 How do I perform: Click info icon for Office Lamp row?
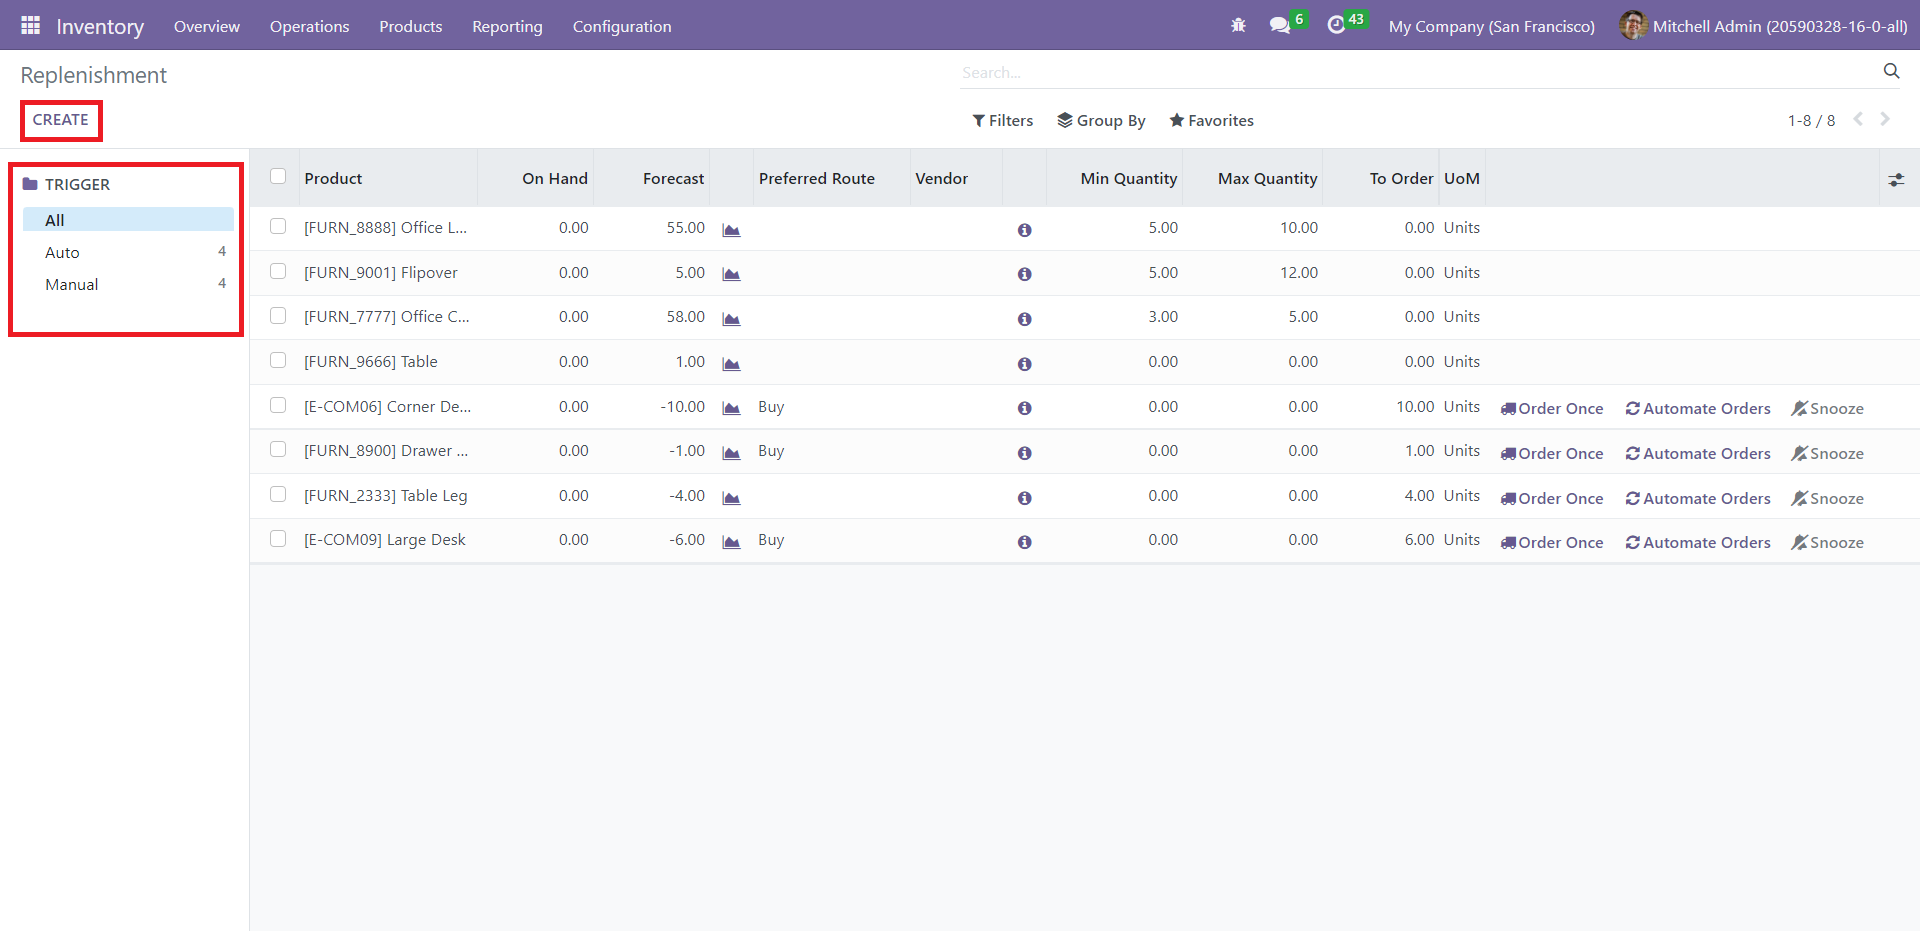[x=1024, y=230]
